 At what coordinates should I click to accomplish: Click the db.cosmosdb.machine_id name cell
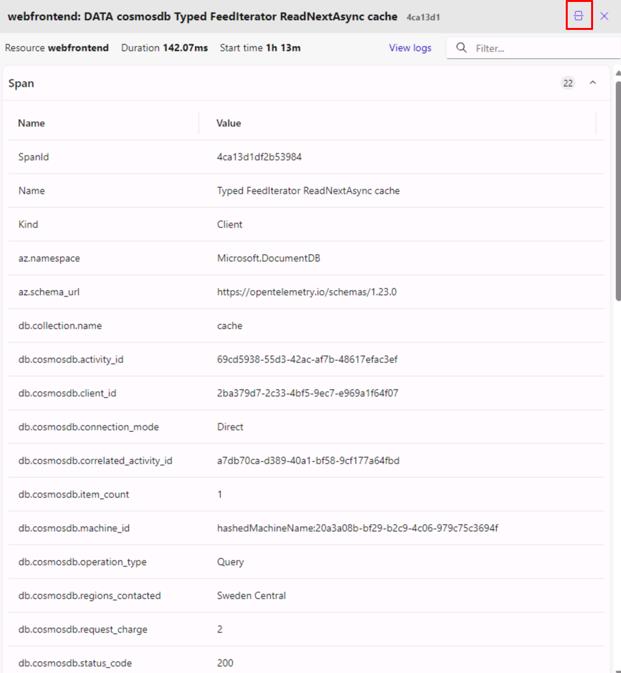[74, 528]
